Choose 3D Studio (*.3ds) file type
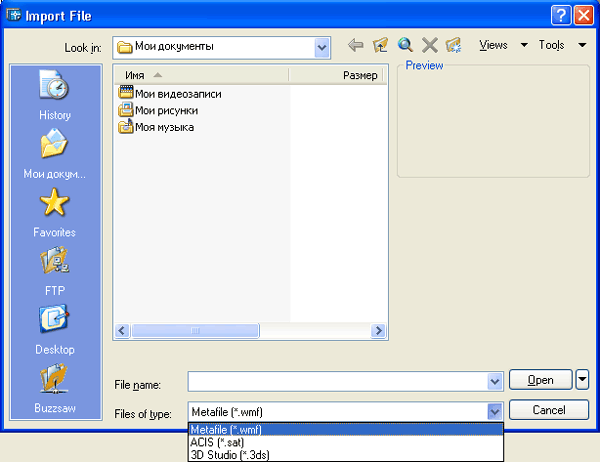This screenshot has height=462, width=600. tap(230, 455)
